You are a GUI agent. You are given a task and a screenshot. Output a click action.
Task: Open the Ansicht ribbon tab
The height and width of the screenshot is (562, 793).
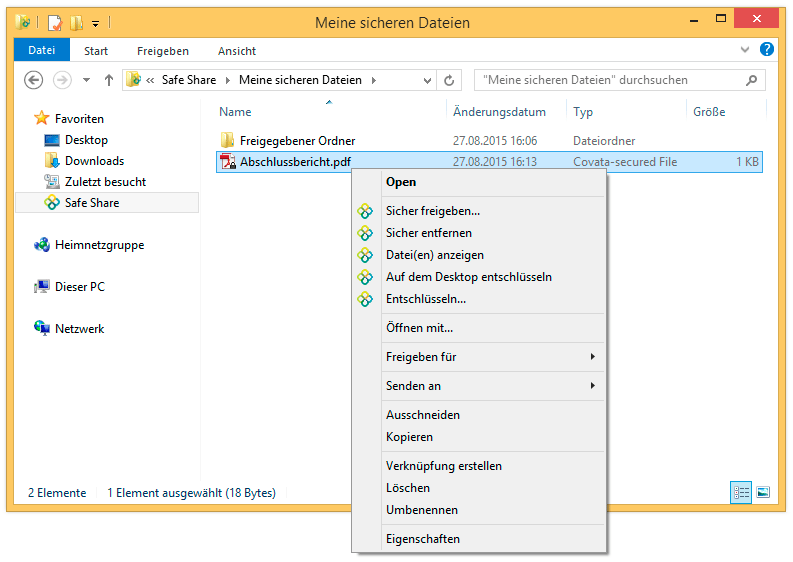(x=237, y=51)
